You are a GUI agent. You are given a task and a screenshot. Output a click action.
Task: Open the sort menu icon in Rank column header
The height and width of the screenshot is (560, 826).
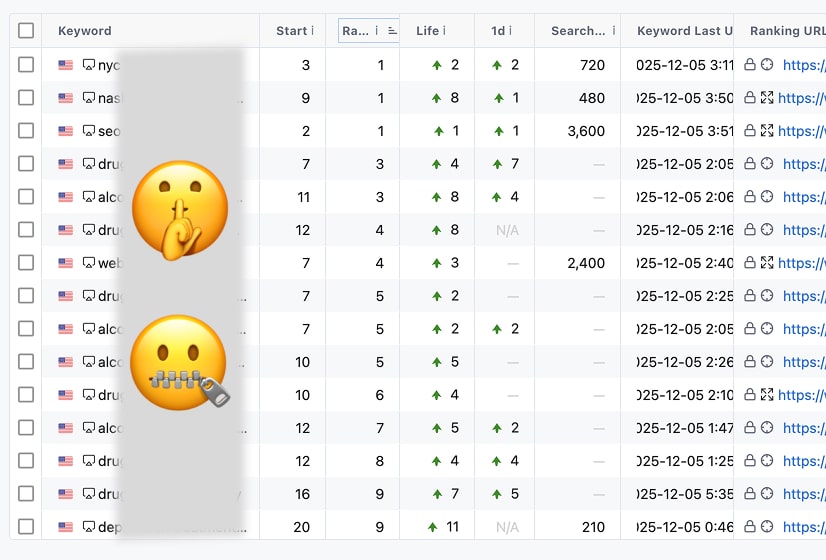(x=392, y=31)
